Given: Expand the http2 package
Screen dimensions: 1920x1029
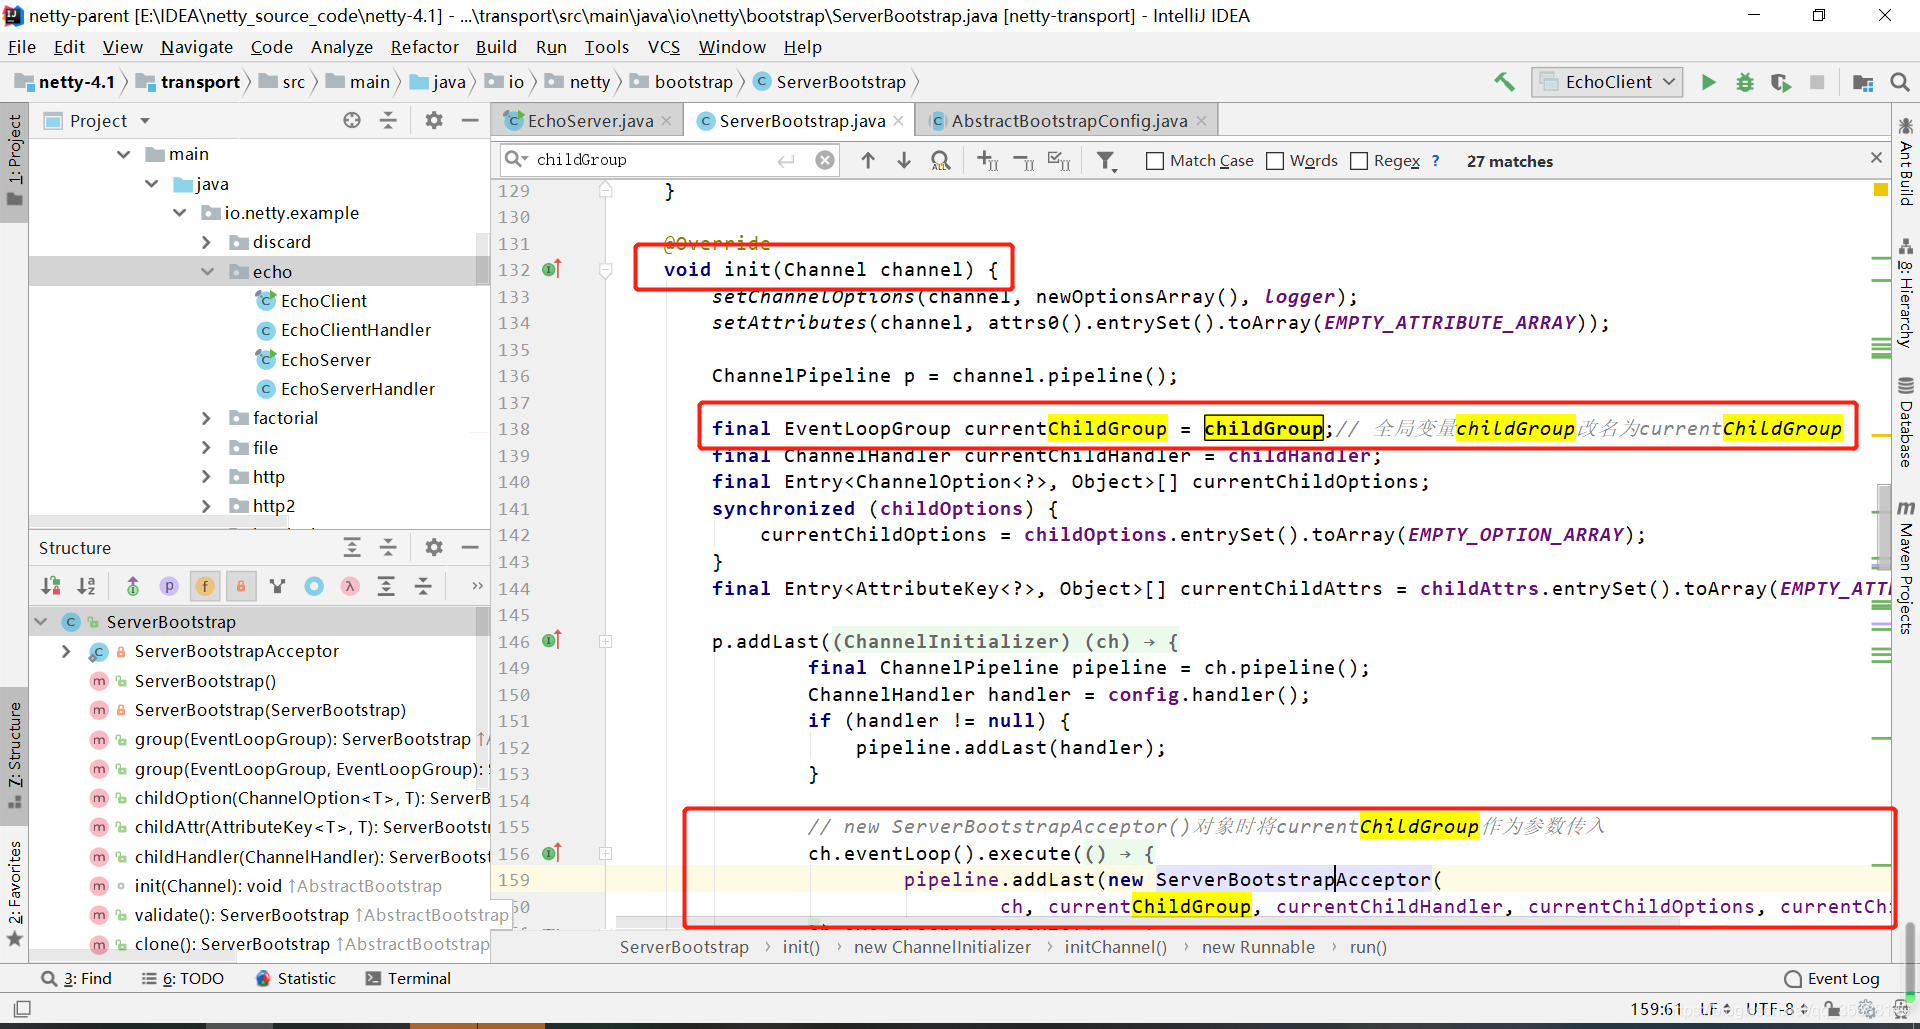Looking at the screenshot, I should coord(207,506).
